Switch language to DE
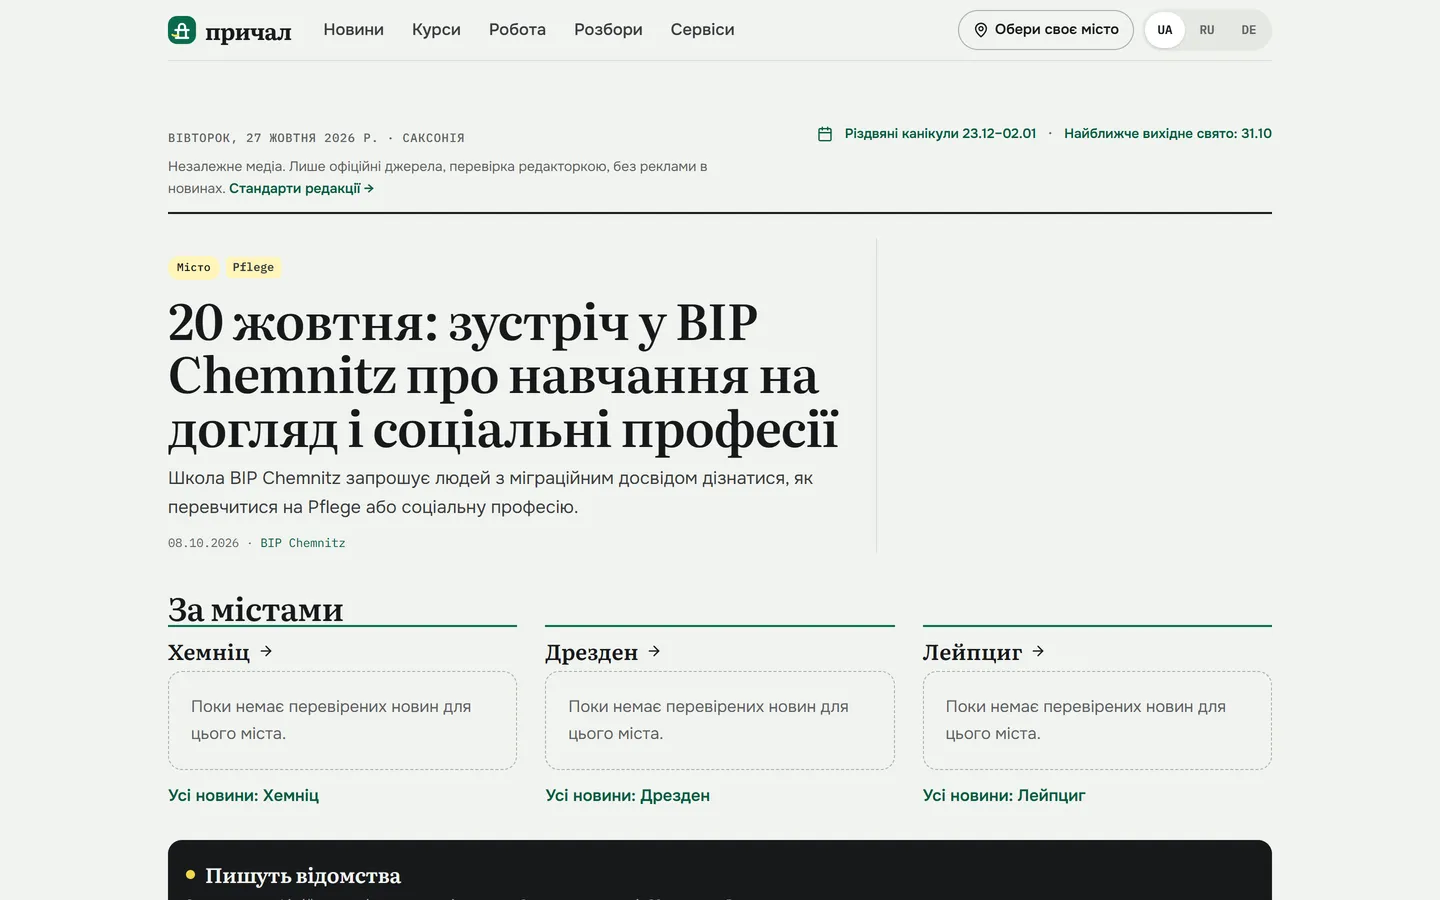 point(1248,30)
